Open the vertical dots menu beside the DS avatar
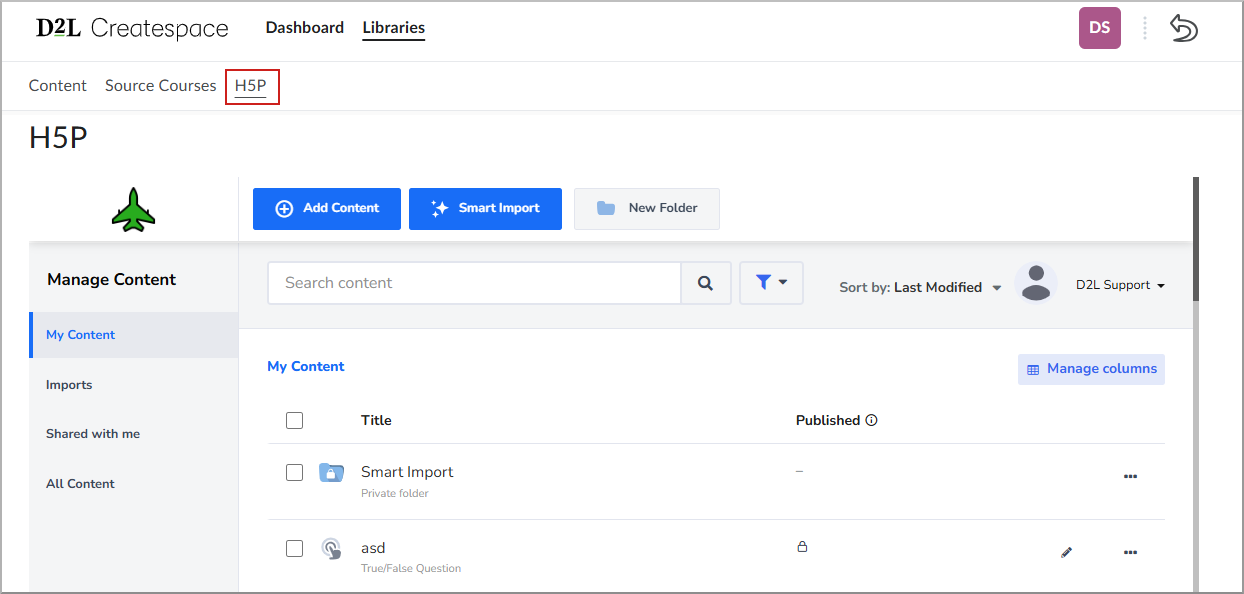The image size is (1244, 594). [x=1145, y=28]
